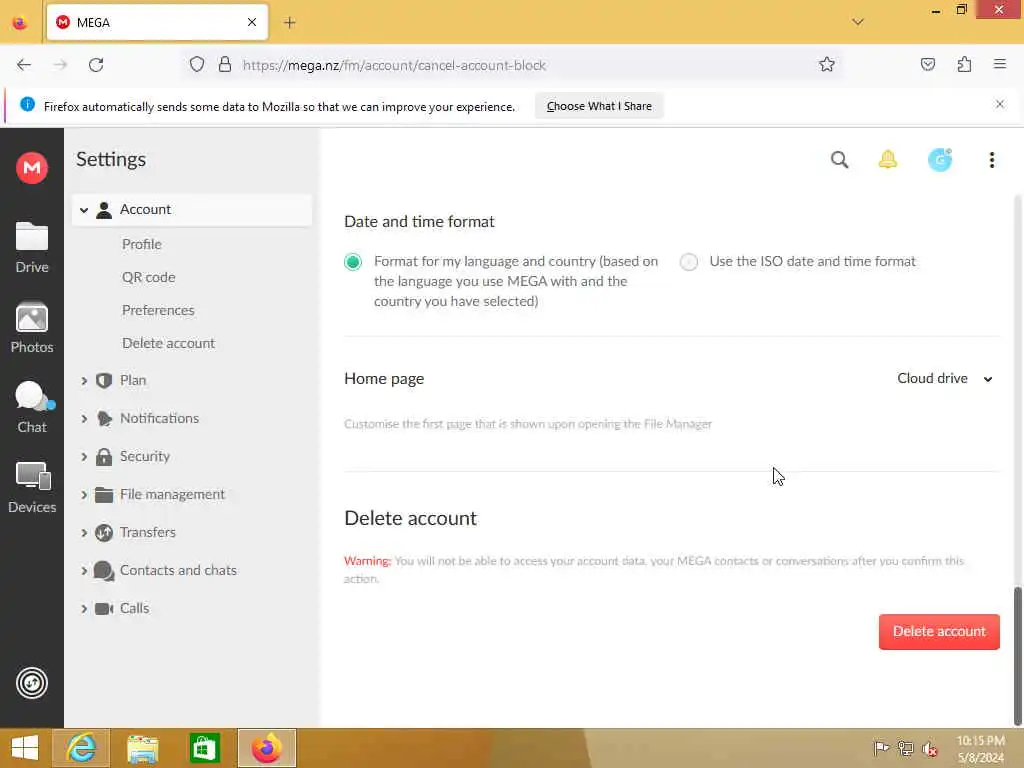Launch Internet Explorer from taskbar

(81, 748)
